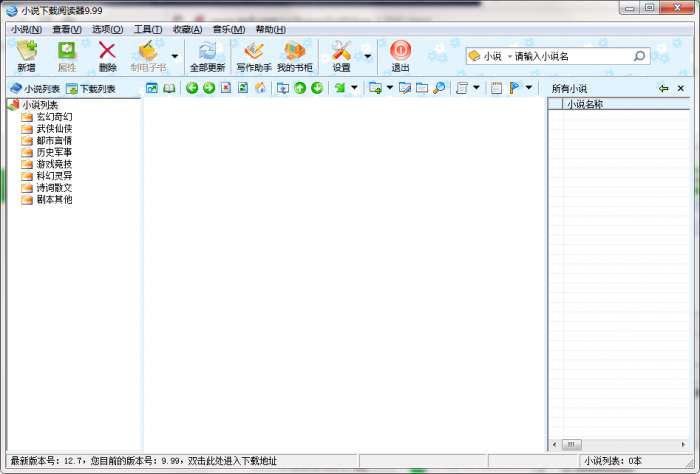The width and height of the screenshot is (700, 474).
Task: Open the 设置 settings tool
Action: point(341,56)
